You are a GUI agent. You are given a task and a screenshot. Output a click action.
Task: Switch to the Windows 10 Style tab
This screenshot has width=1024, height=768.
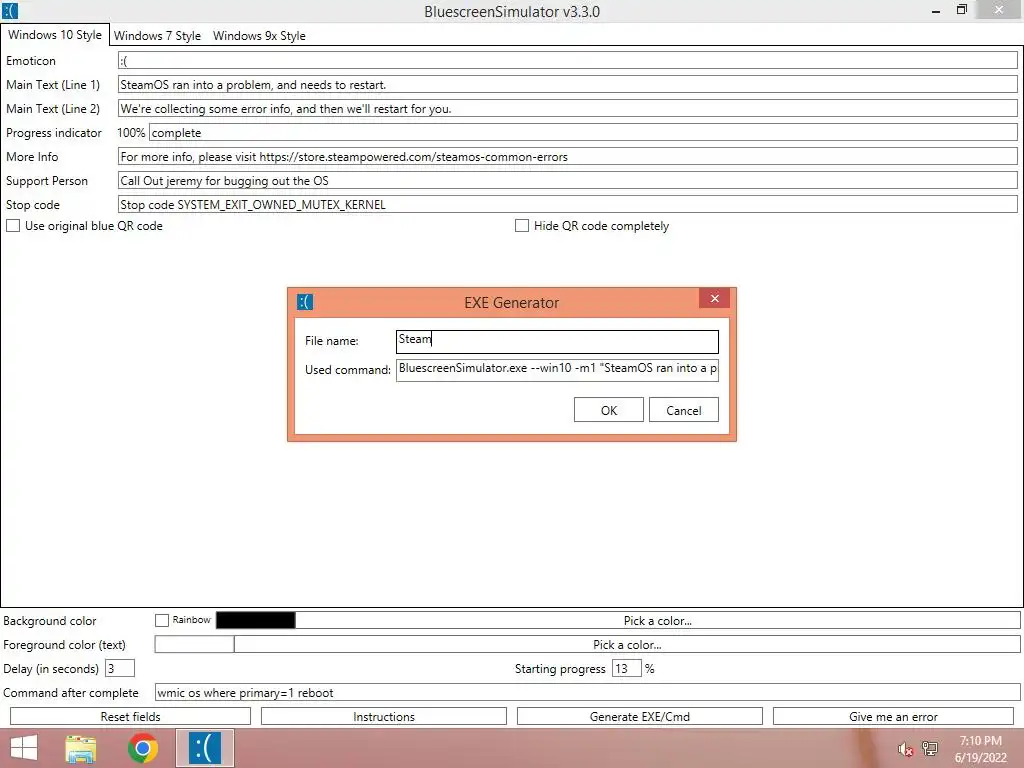pos(55,35)
